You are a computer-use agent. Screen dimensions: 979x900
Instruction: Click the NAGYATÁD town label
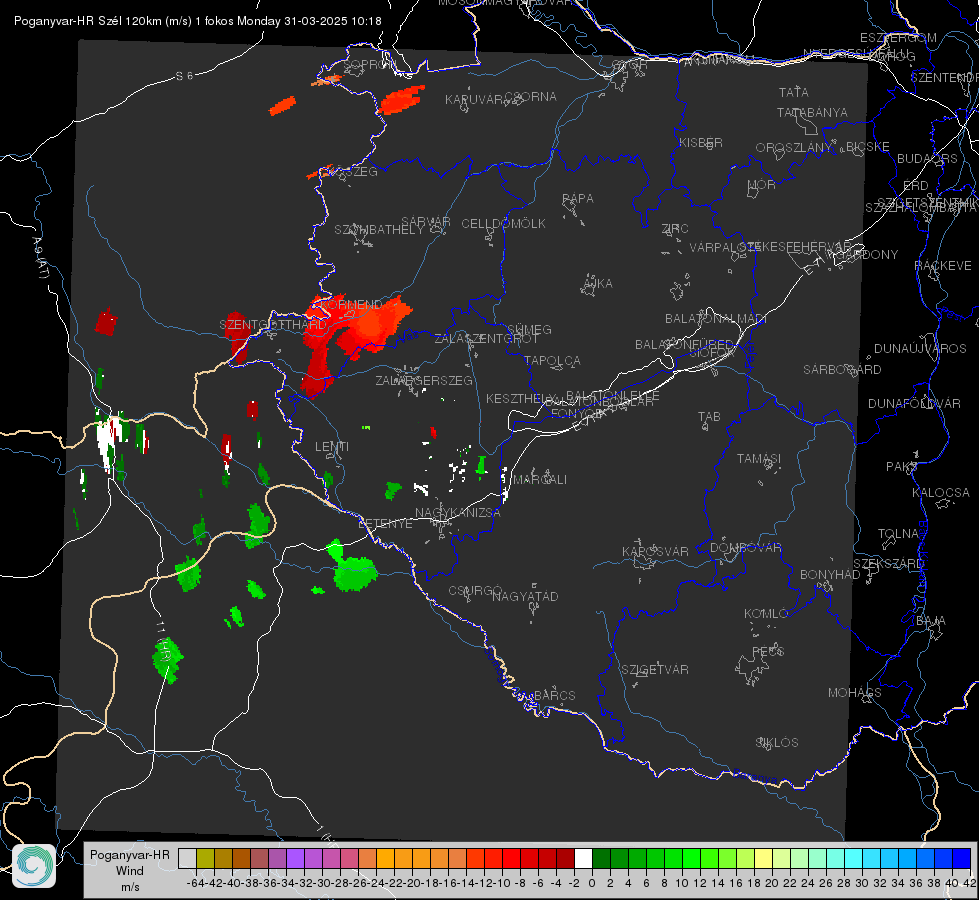[x=525, y=596]
